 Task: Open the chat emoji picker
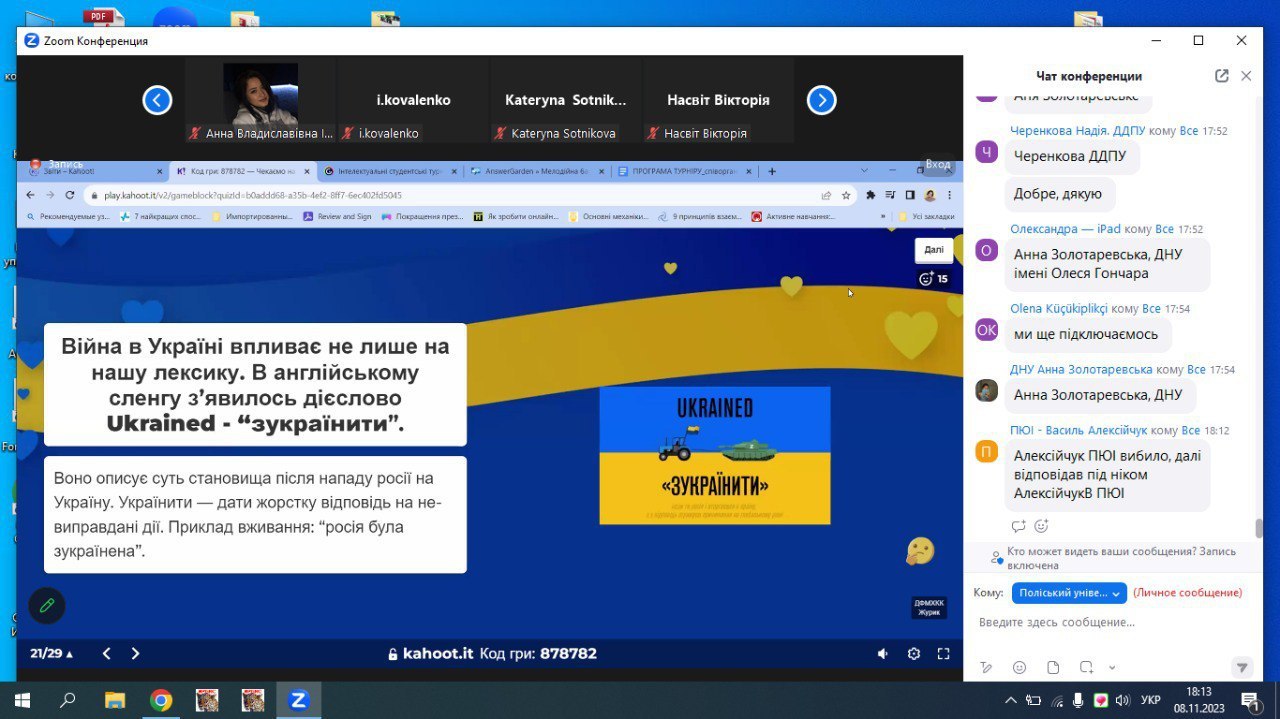click(x=1019, y=667)
